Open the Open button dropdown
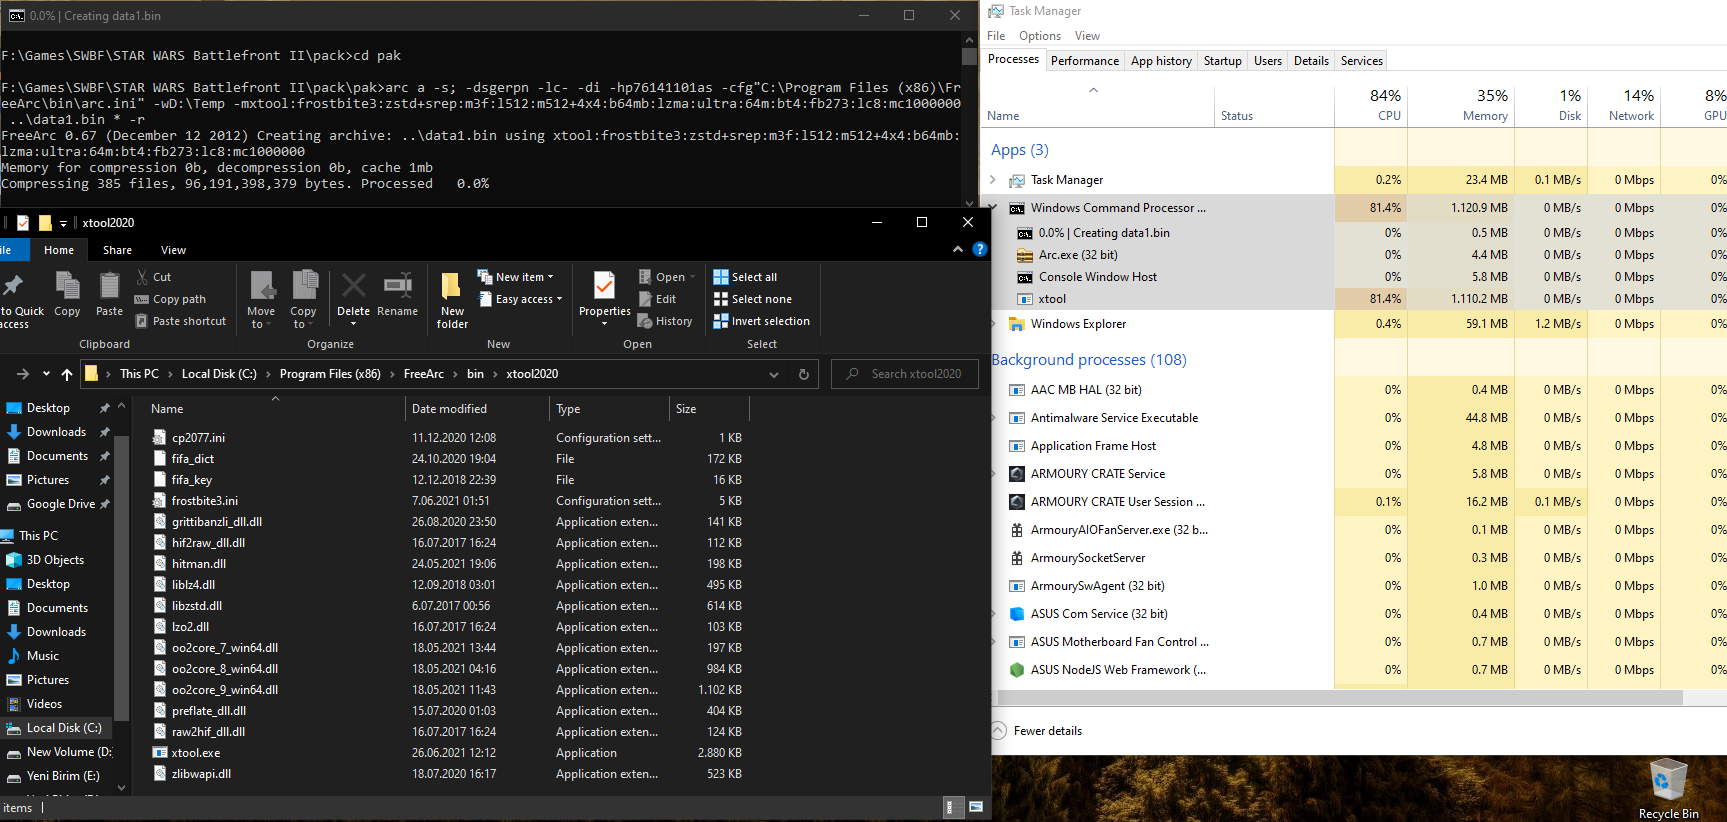 click(x=692, y=277)
